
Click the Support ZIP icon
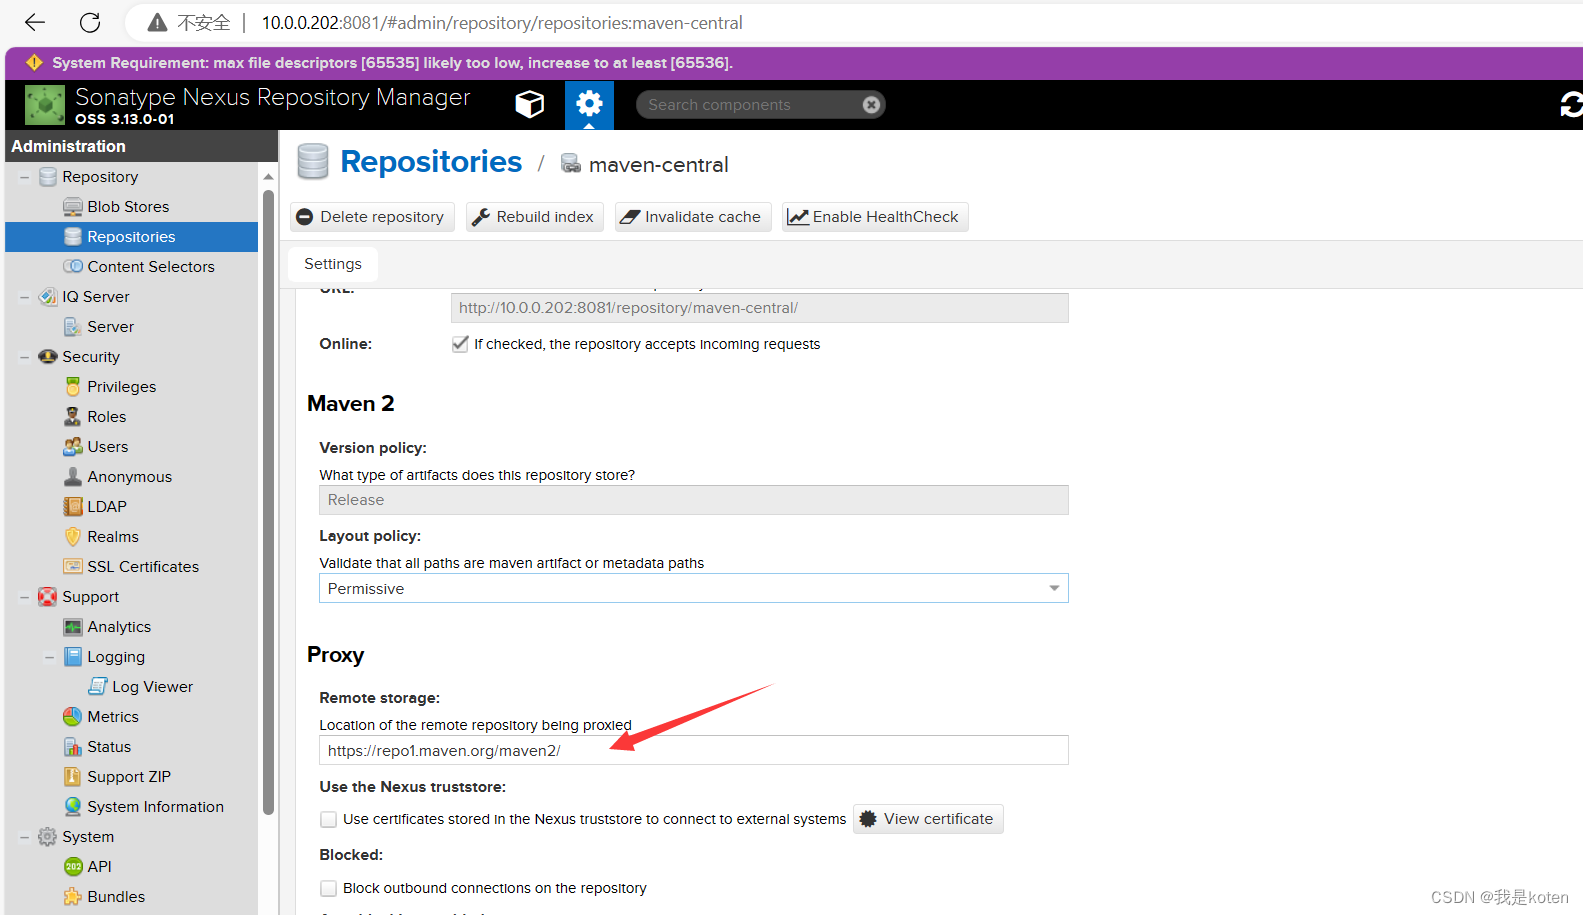[73, 777]
